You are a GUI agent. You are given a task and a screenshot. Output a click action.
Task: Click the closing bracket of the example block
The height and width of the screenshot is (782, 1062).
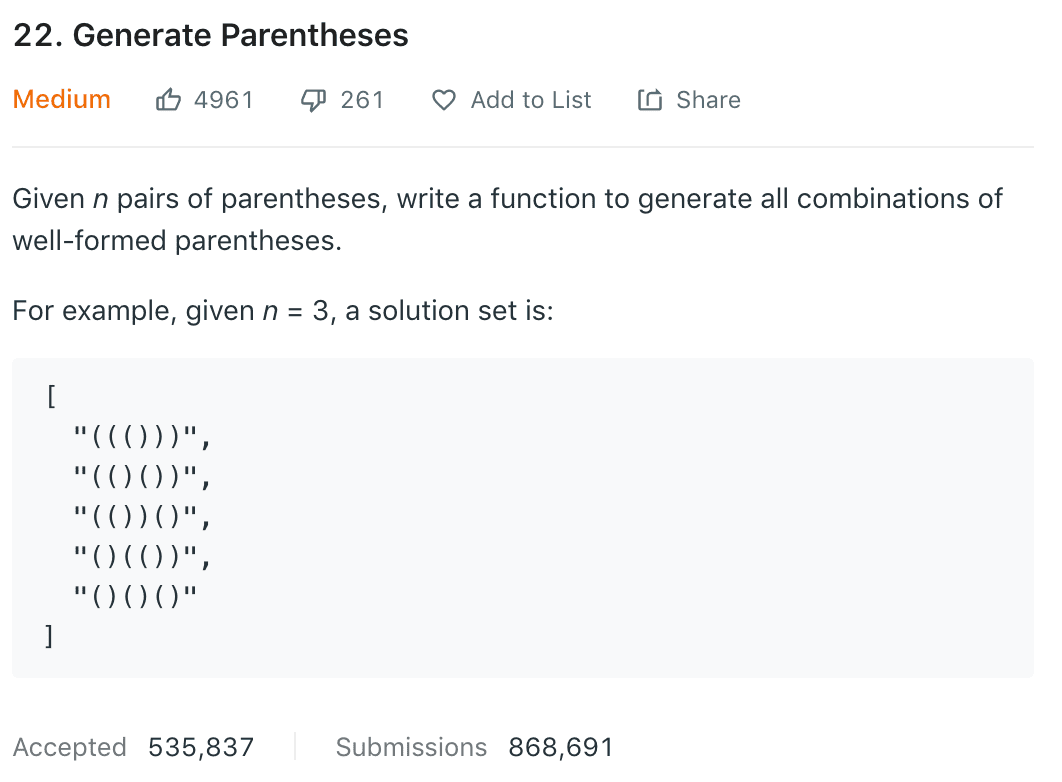click(48, 637)
